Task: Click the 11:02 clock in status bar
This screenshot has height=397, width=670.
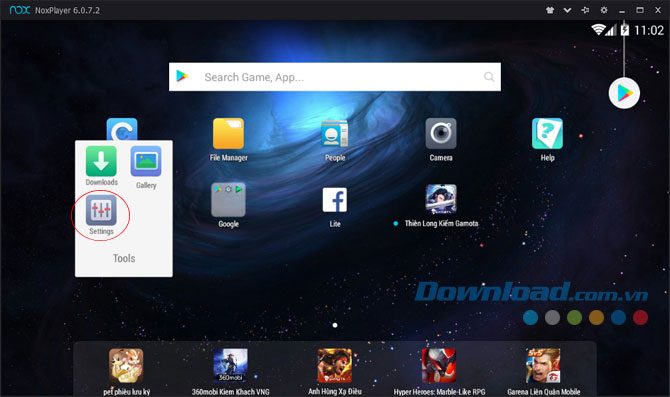Action: [x=649, y=30]
